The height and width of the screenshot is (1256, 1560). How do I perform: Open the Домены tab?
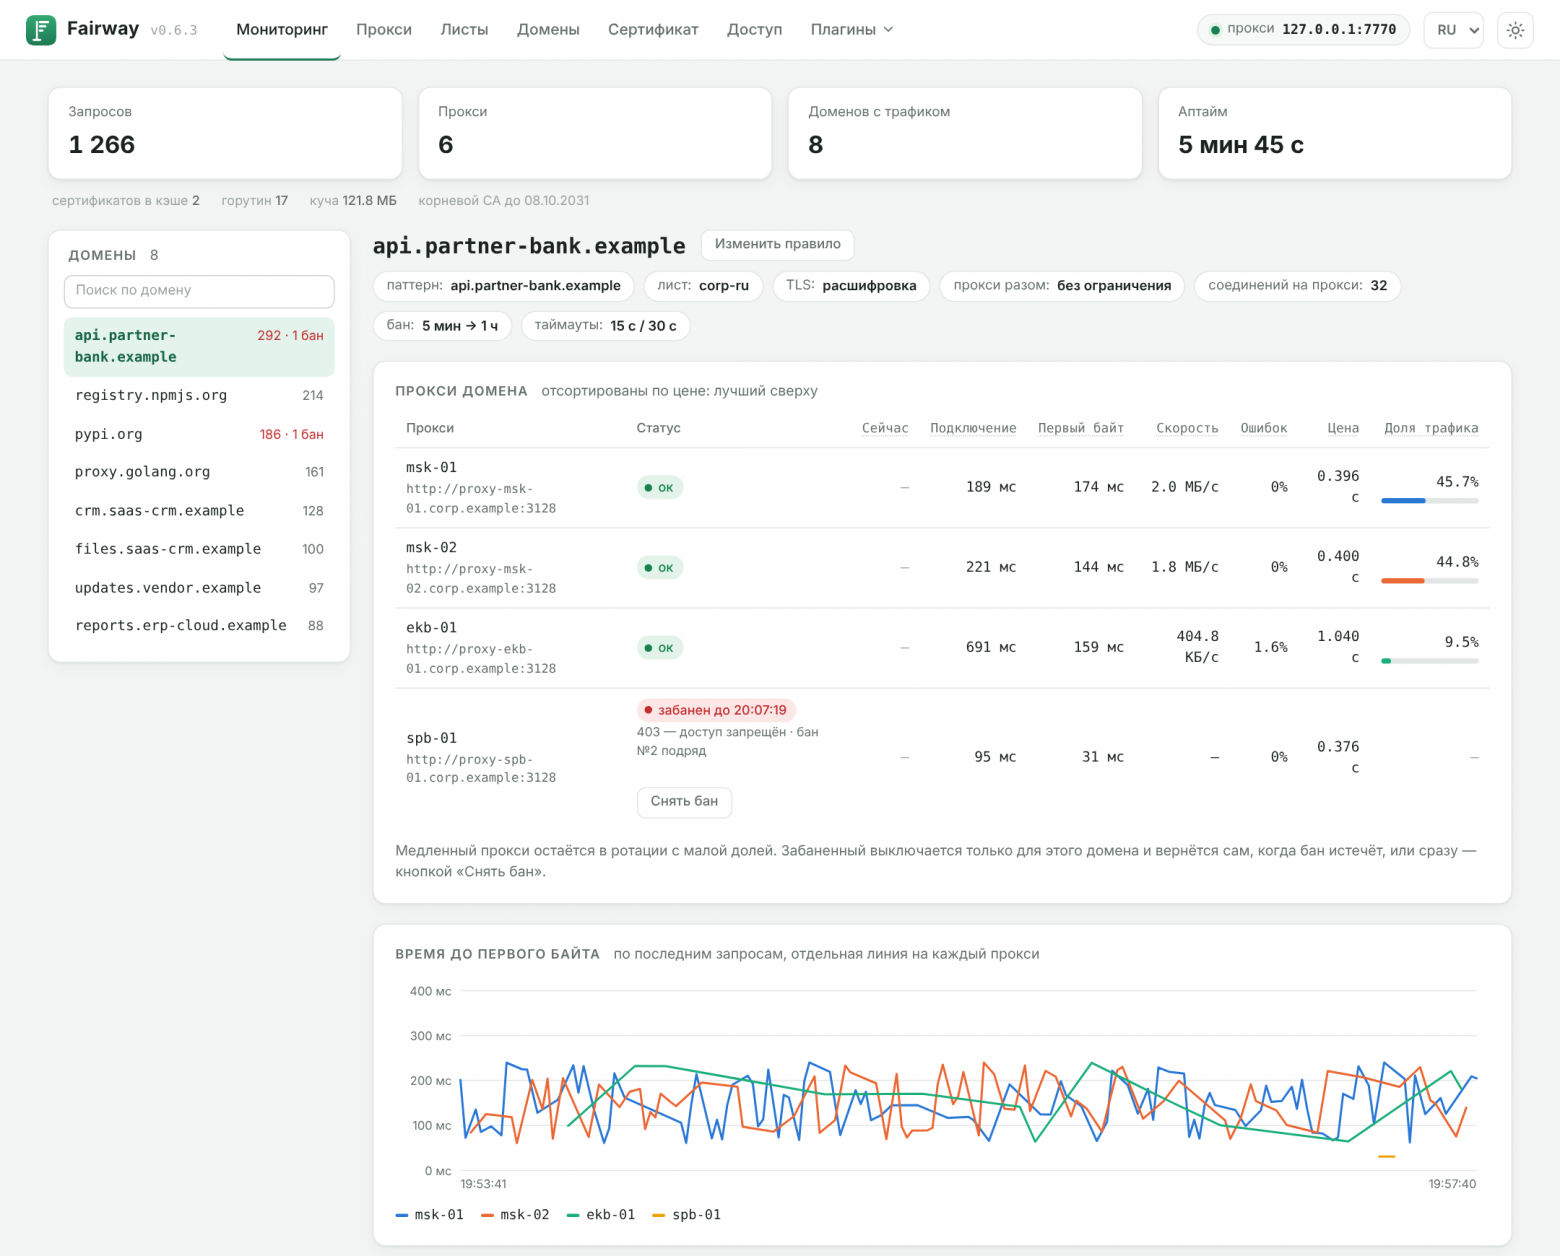point(548,30)
